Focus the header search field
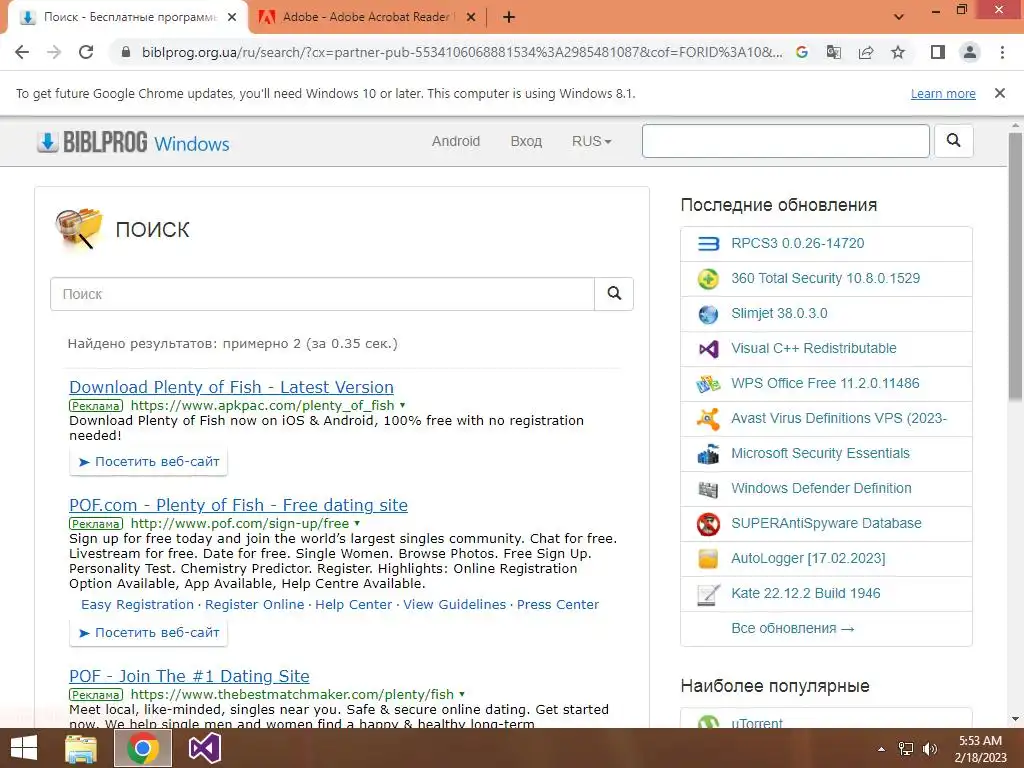The image size is (1024, 768). point(786,141)
